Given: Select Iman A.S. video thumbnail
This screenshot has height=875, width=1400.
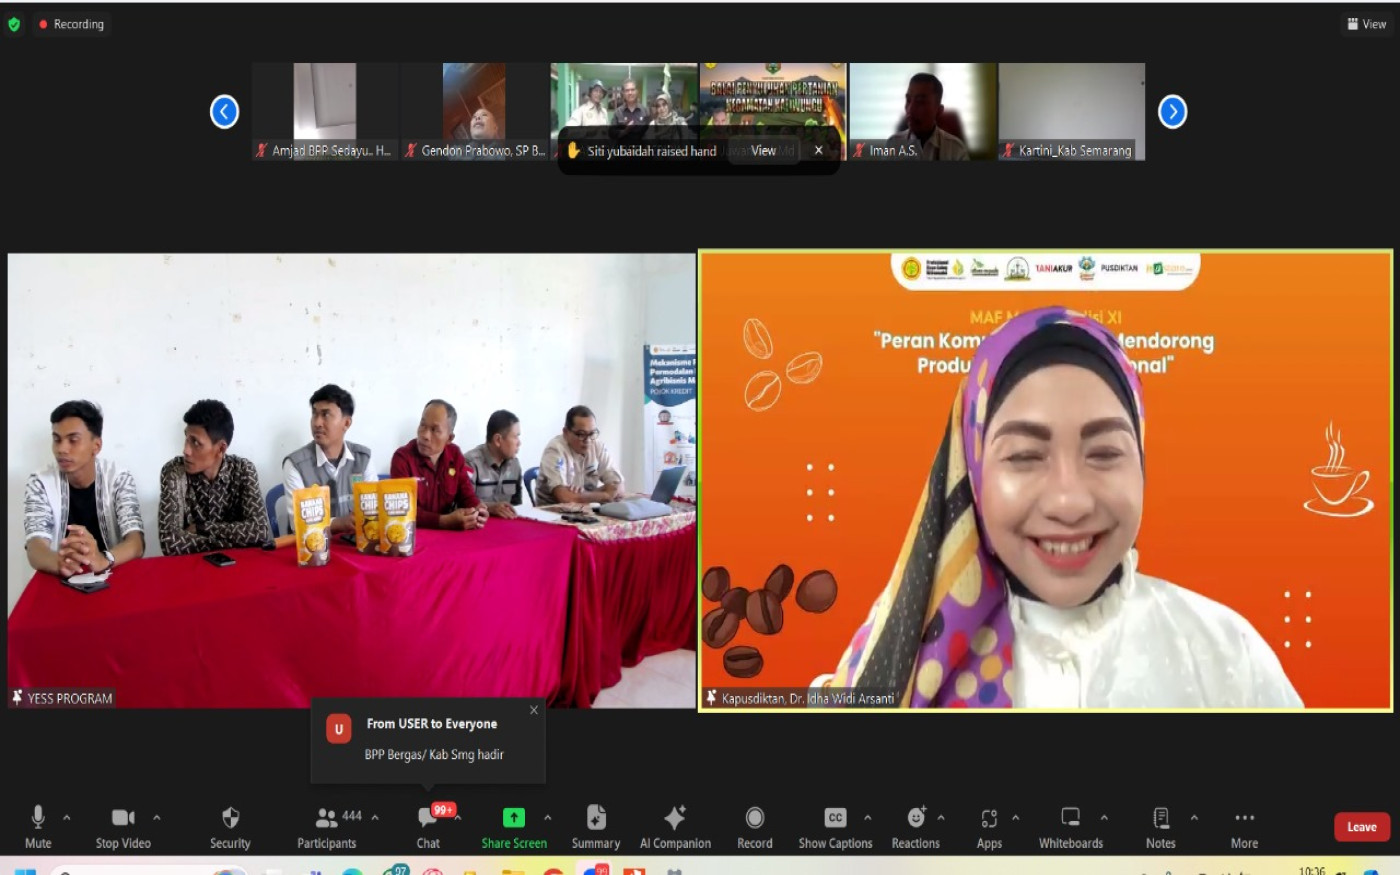Looking at the screenshot, I should (922, 111).
